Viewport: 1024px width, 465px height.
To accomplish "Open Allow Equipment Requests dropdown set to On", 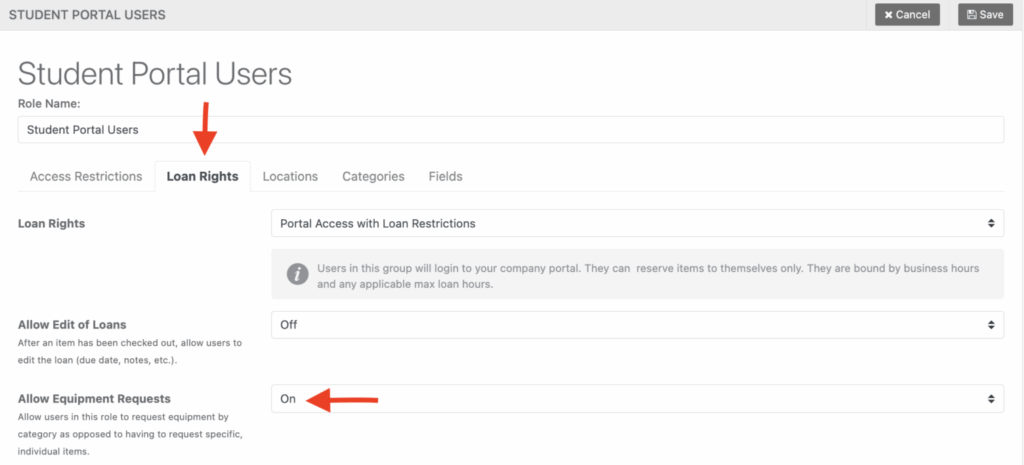I will tap(637, 398).
